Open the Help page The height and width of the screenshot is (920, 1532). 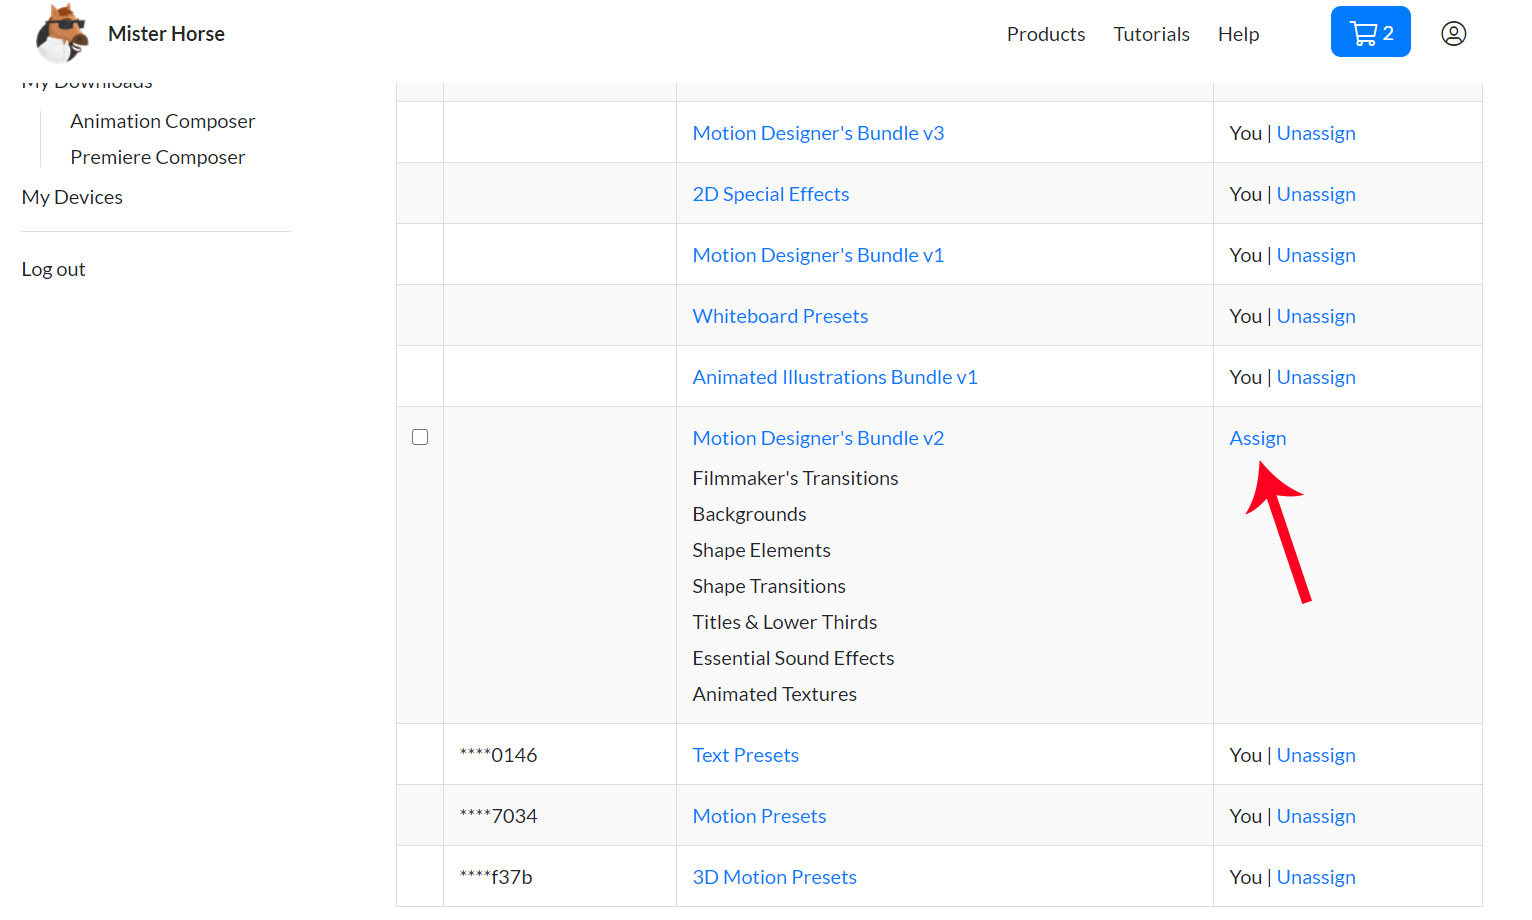[x=1238, y=34]
